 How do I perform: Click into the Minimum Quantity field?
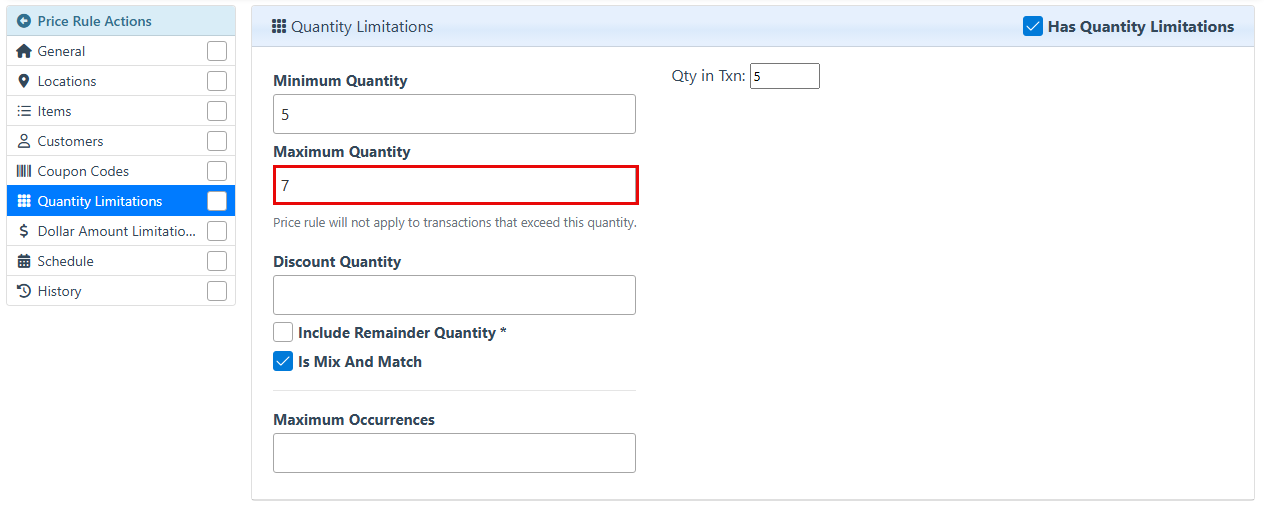pos(454,114)
